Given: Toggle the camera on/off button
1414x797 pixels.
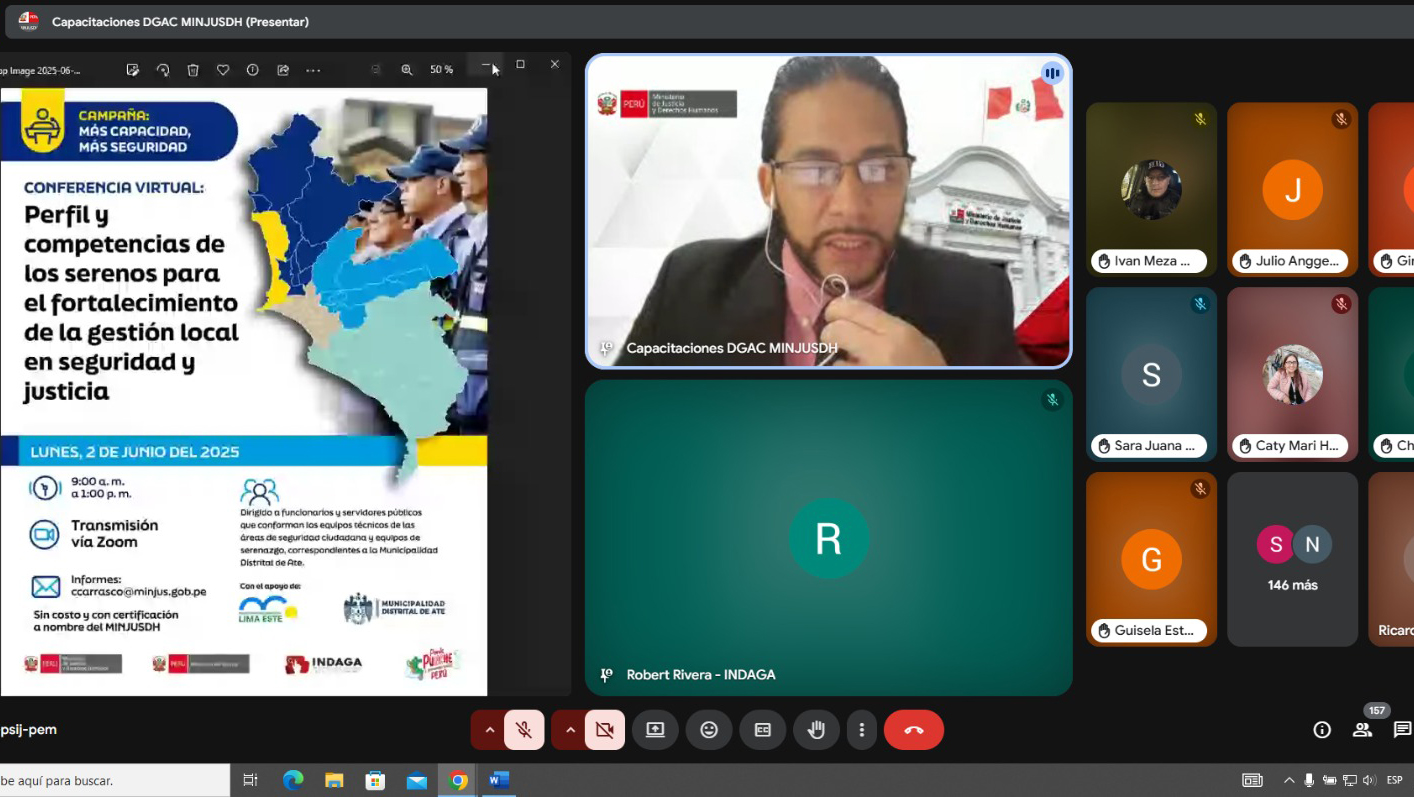Looking at the screenshot, I should click(x=604, y=730).
